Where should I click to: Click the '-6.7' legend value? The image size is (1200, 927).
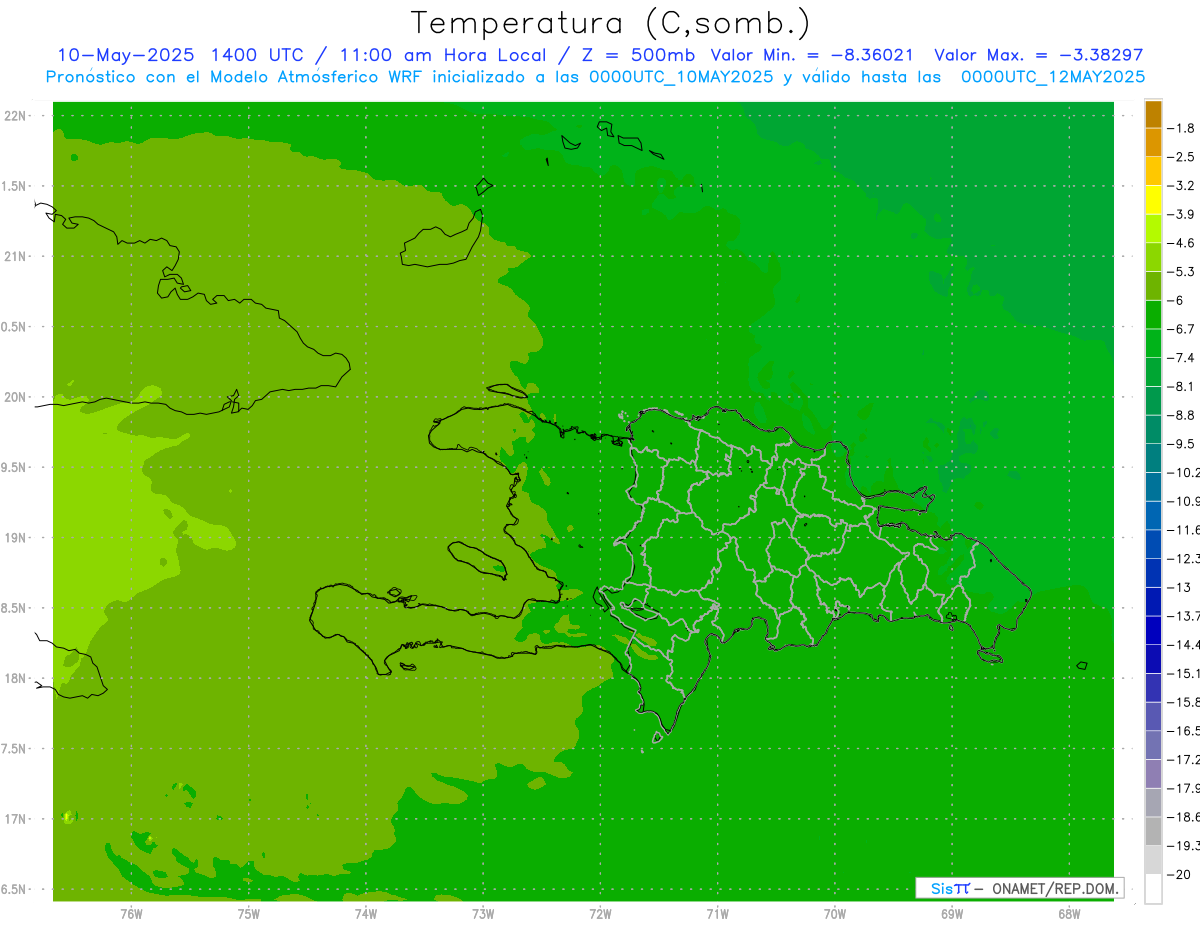[1183, 329]
